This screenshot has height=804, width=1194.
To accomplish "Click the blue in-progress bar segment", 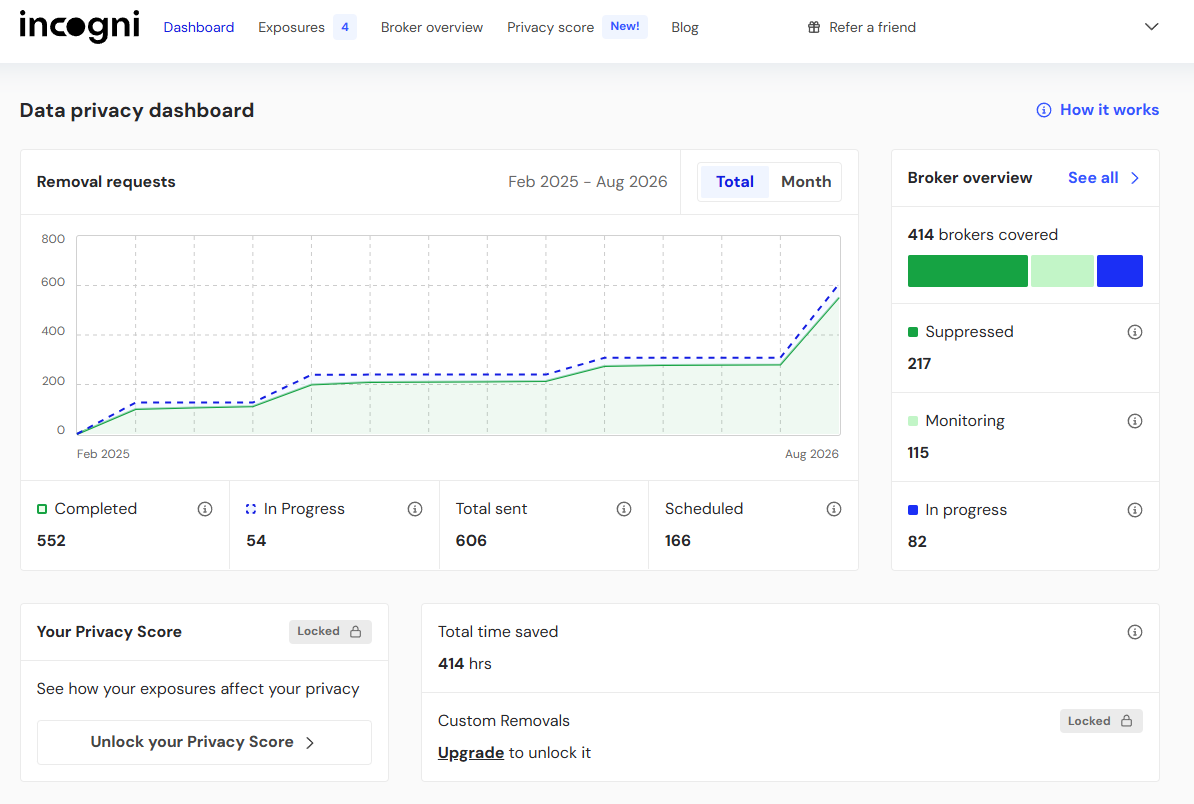I will pyautogui.click(x=1119, y=271).
